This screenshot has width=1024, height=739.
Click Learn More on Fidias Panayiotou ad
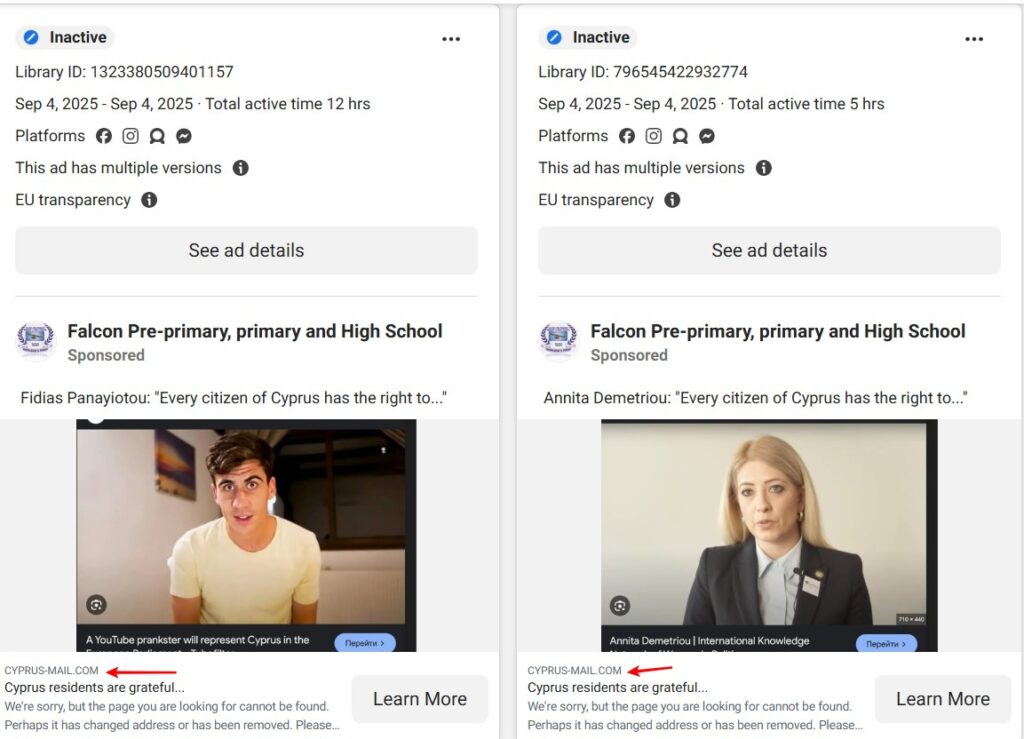click(420, 699)
